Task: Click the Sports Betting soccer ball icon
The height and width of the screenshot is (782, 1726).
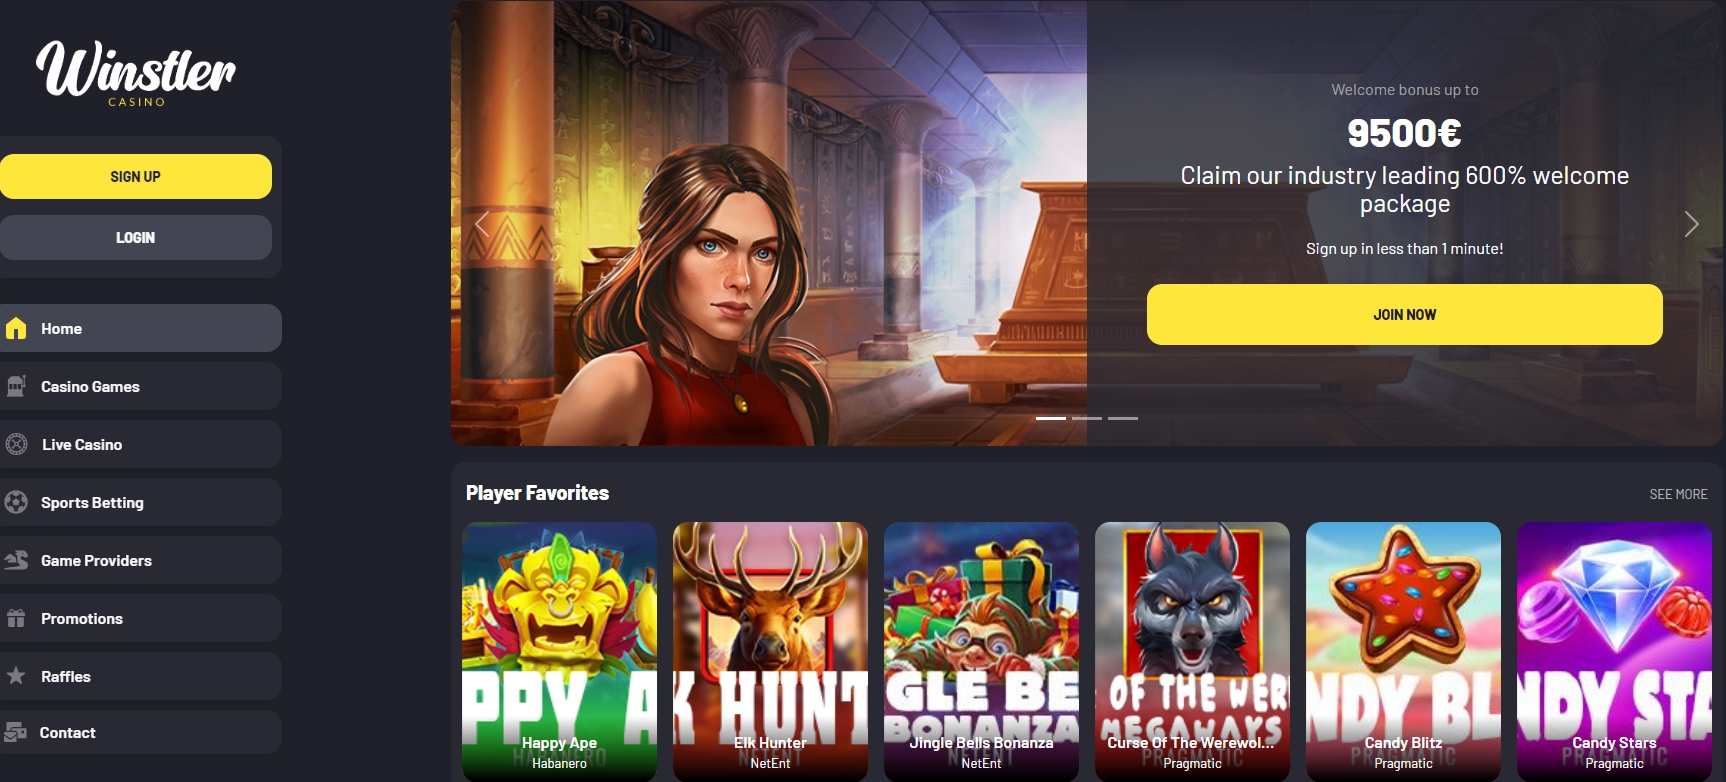Action: pos(16,502)
